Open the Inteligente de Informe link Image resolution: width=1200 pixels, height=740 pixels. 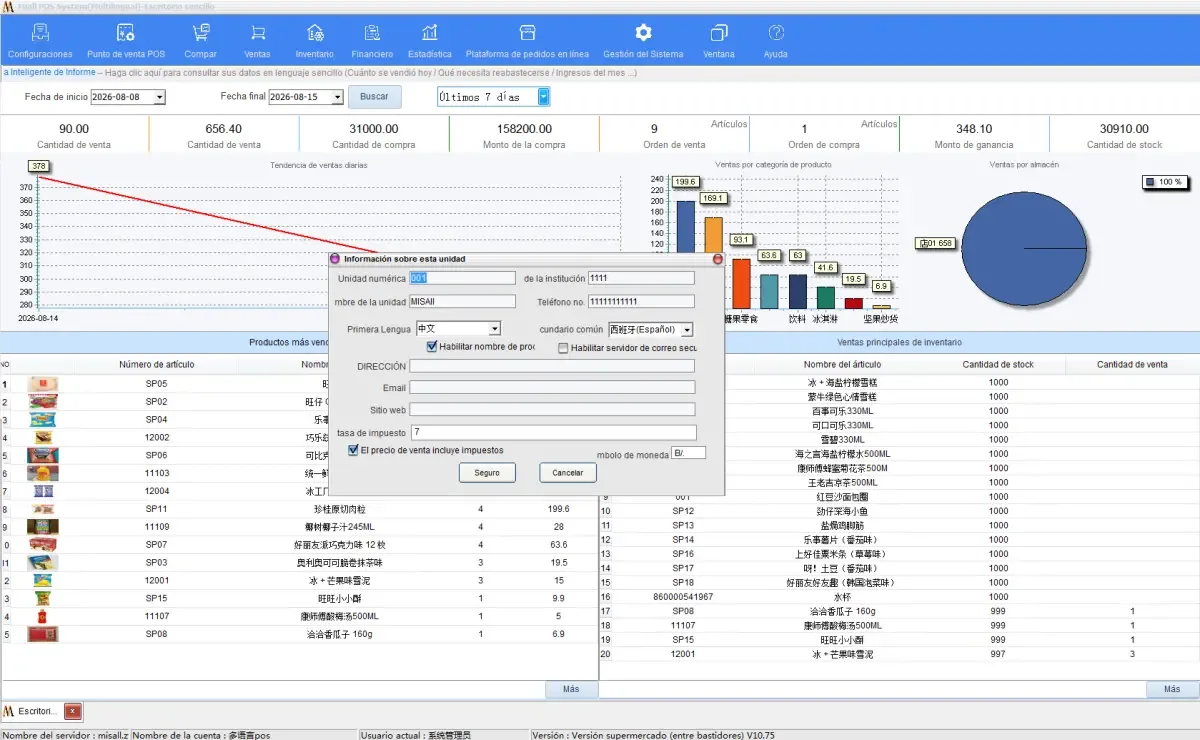(x=50, y=72)
